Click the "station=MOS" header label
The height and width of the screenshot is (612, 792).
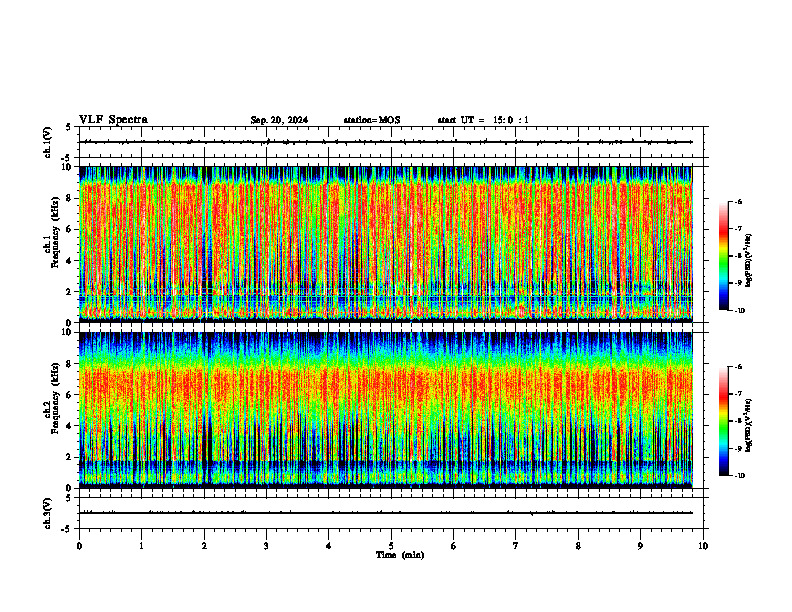click(x=372, y=120)
